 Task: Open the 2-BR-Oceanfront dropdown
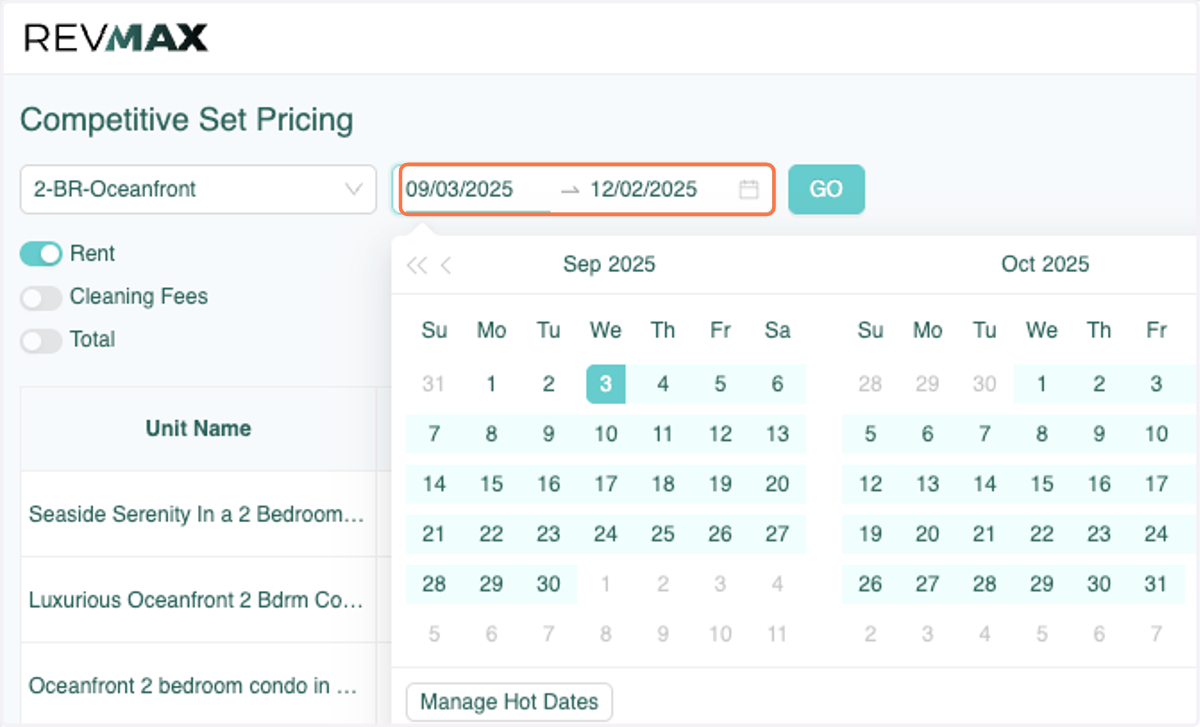tap(198, 189)
